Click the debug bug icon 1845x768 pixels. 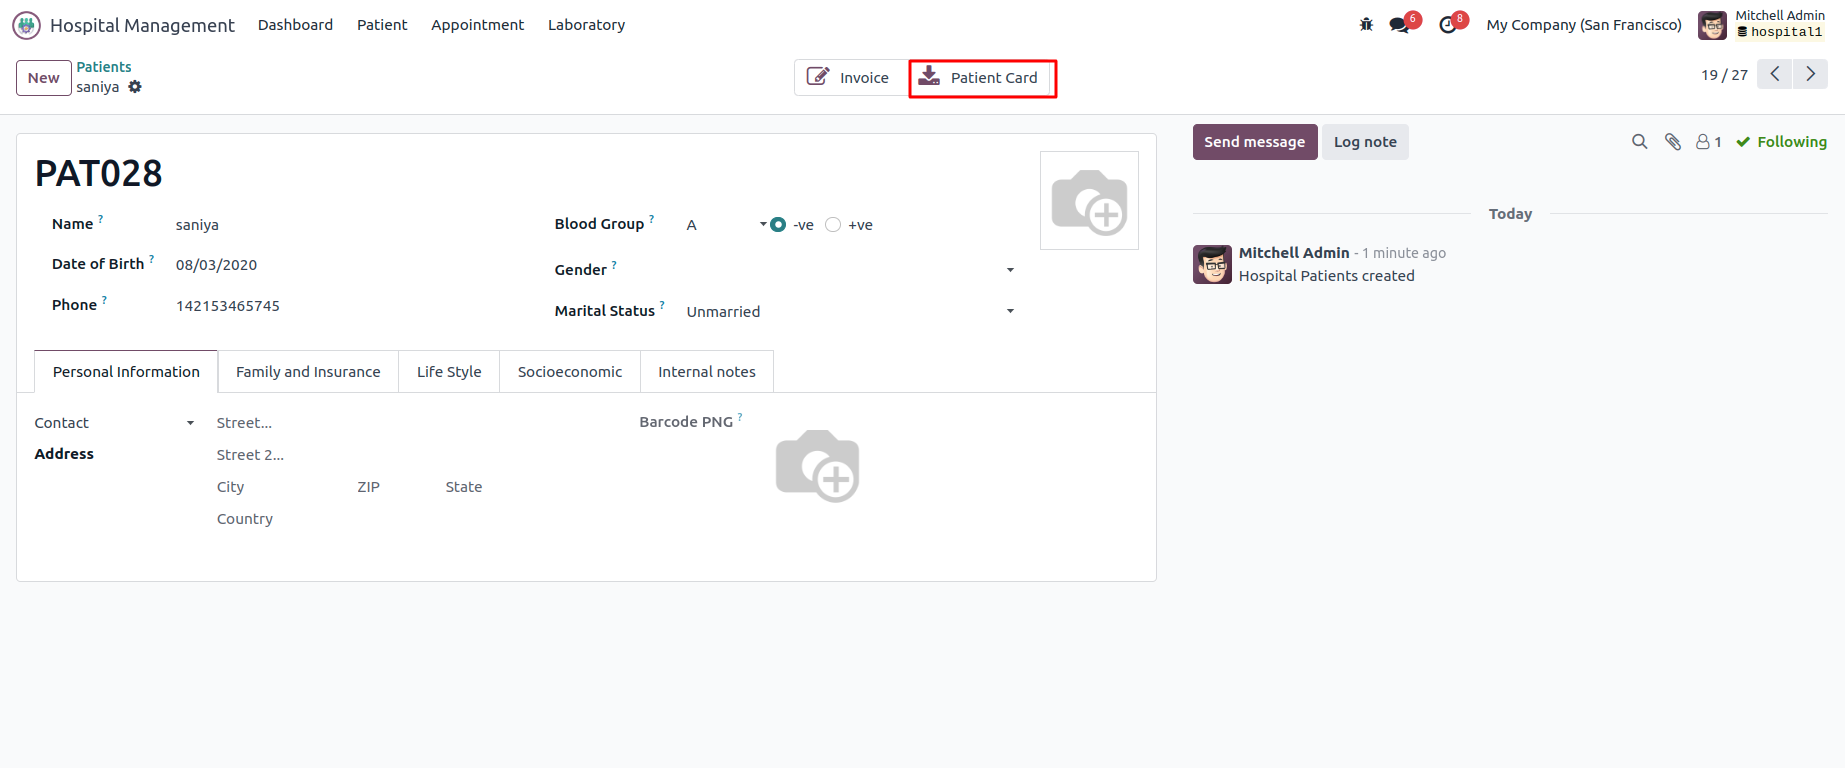[1366, 25]
